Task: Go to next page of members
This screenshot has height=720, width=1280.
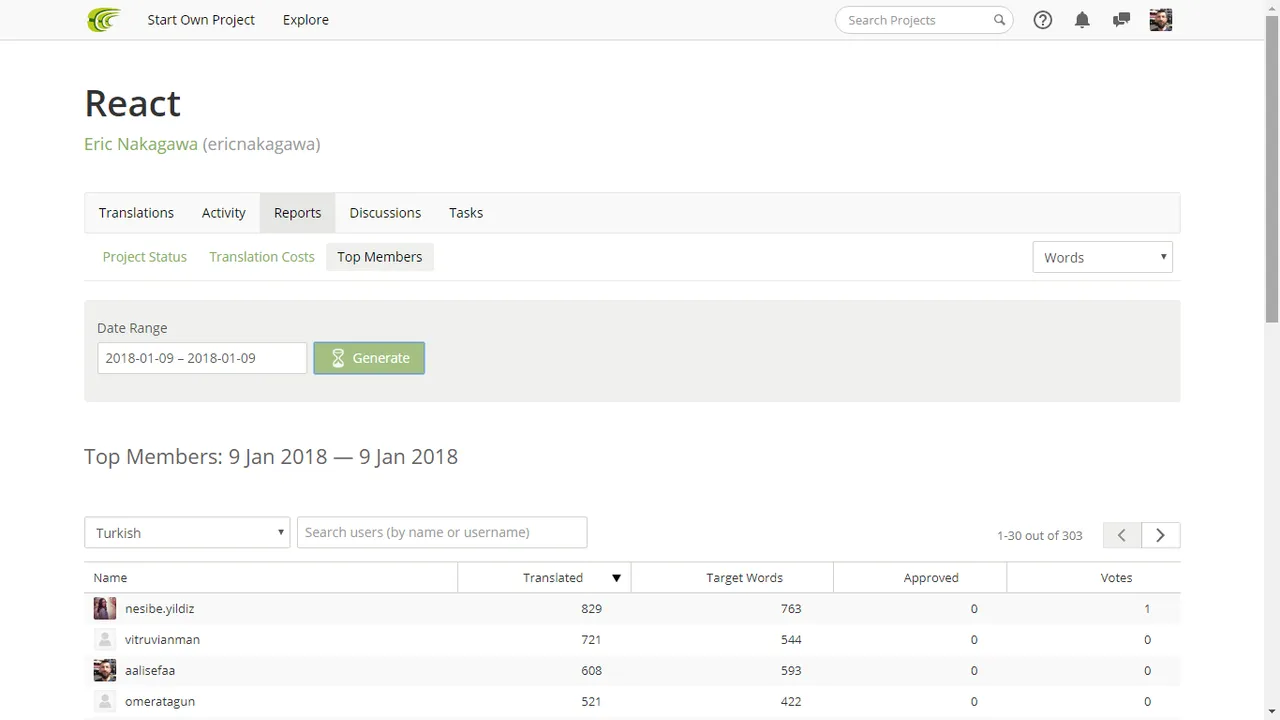Action: (1161, 535)
